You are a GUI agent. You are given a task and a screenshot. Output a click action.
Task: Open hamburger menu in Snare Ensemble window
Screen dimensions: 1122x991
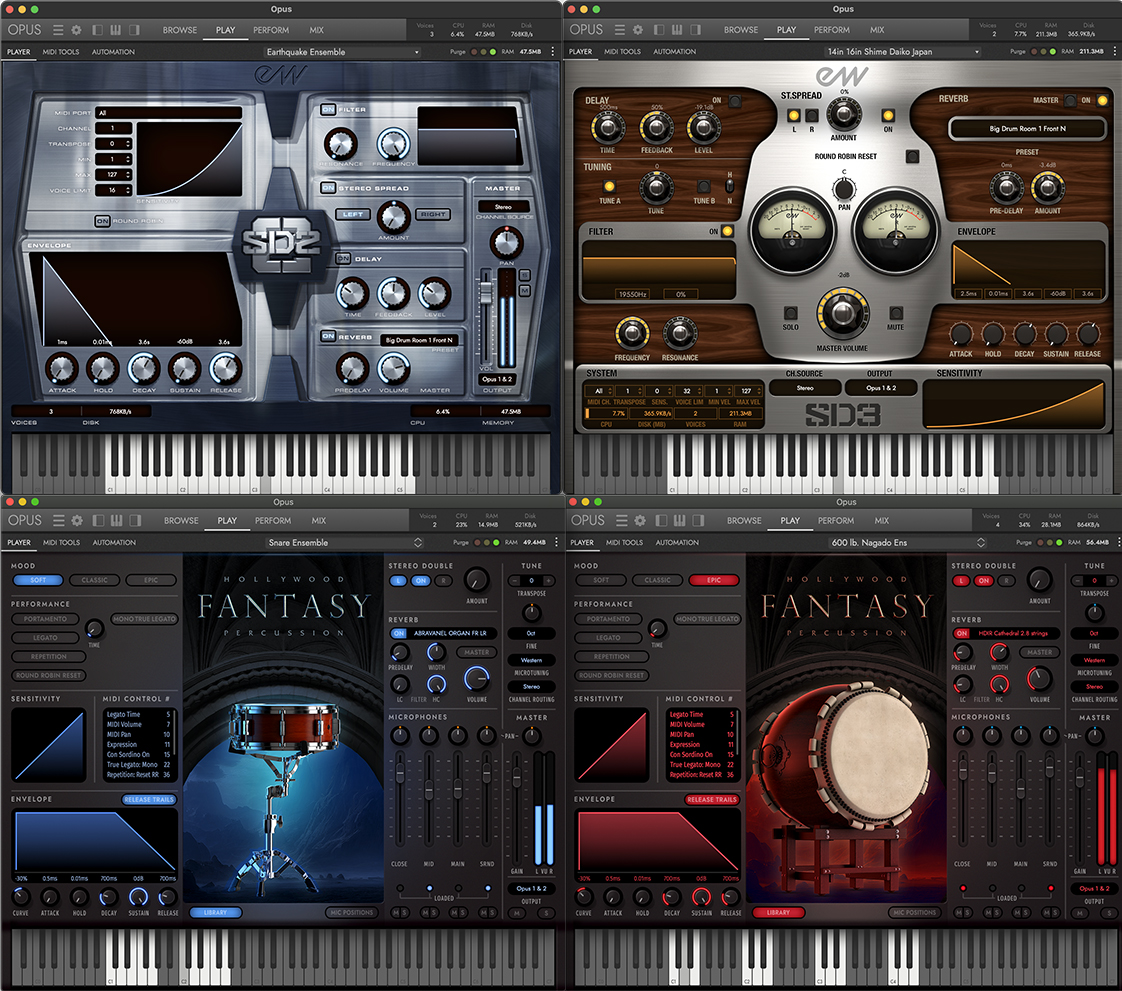pos(59,520)
